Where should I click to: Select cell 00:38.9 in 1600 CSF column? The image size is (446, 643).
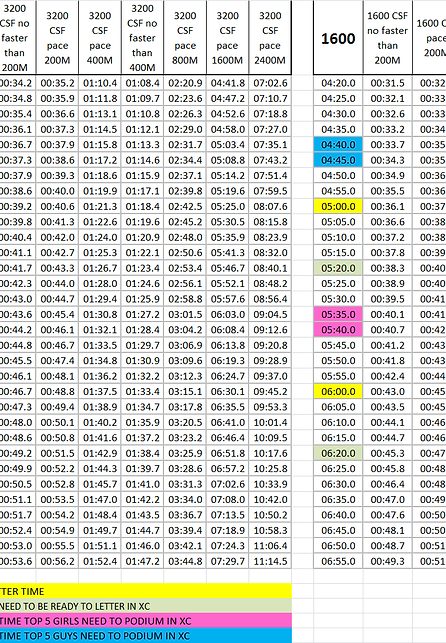(x=387, y=283)
